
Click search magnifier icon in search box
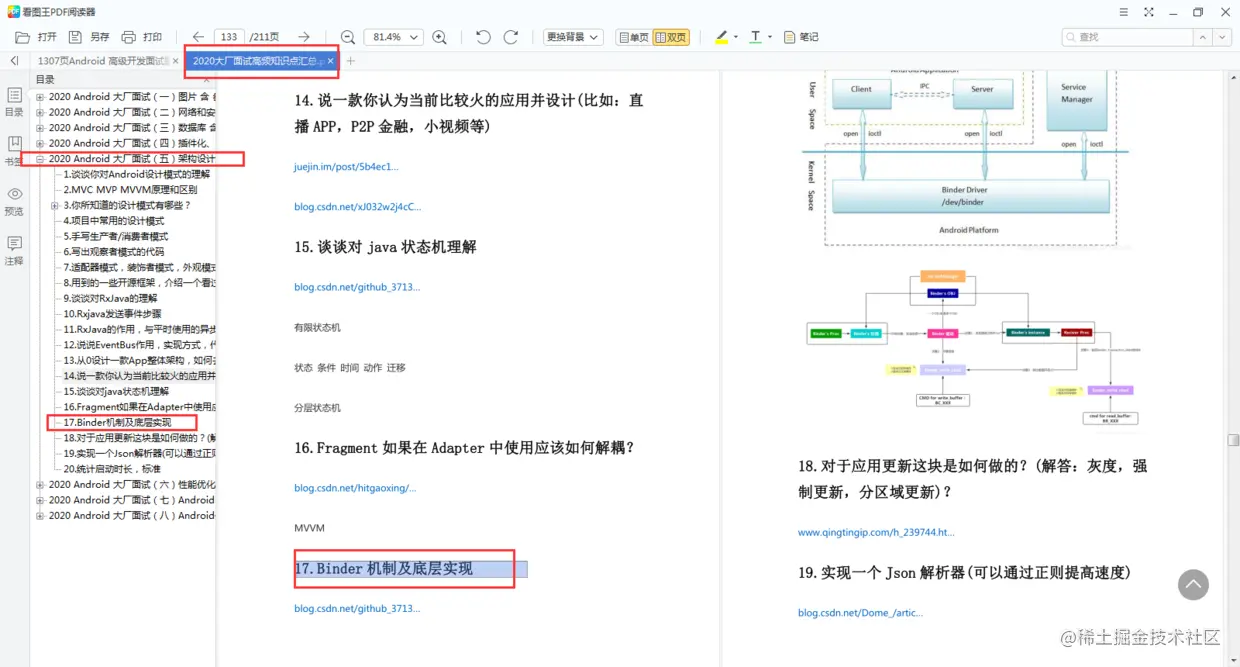coord(1072,37)
